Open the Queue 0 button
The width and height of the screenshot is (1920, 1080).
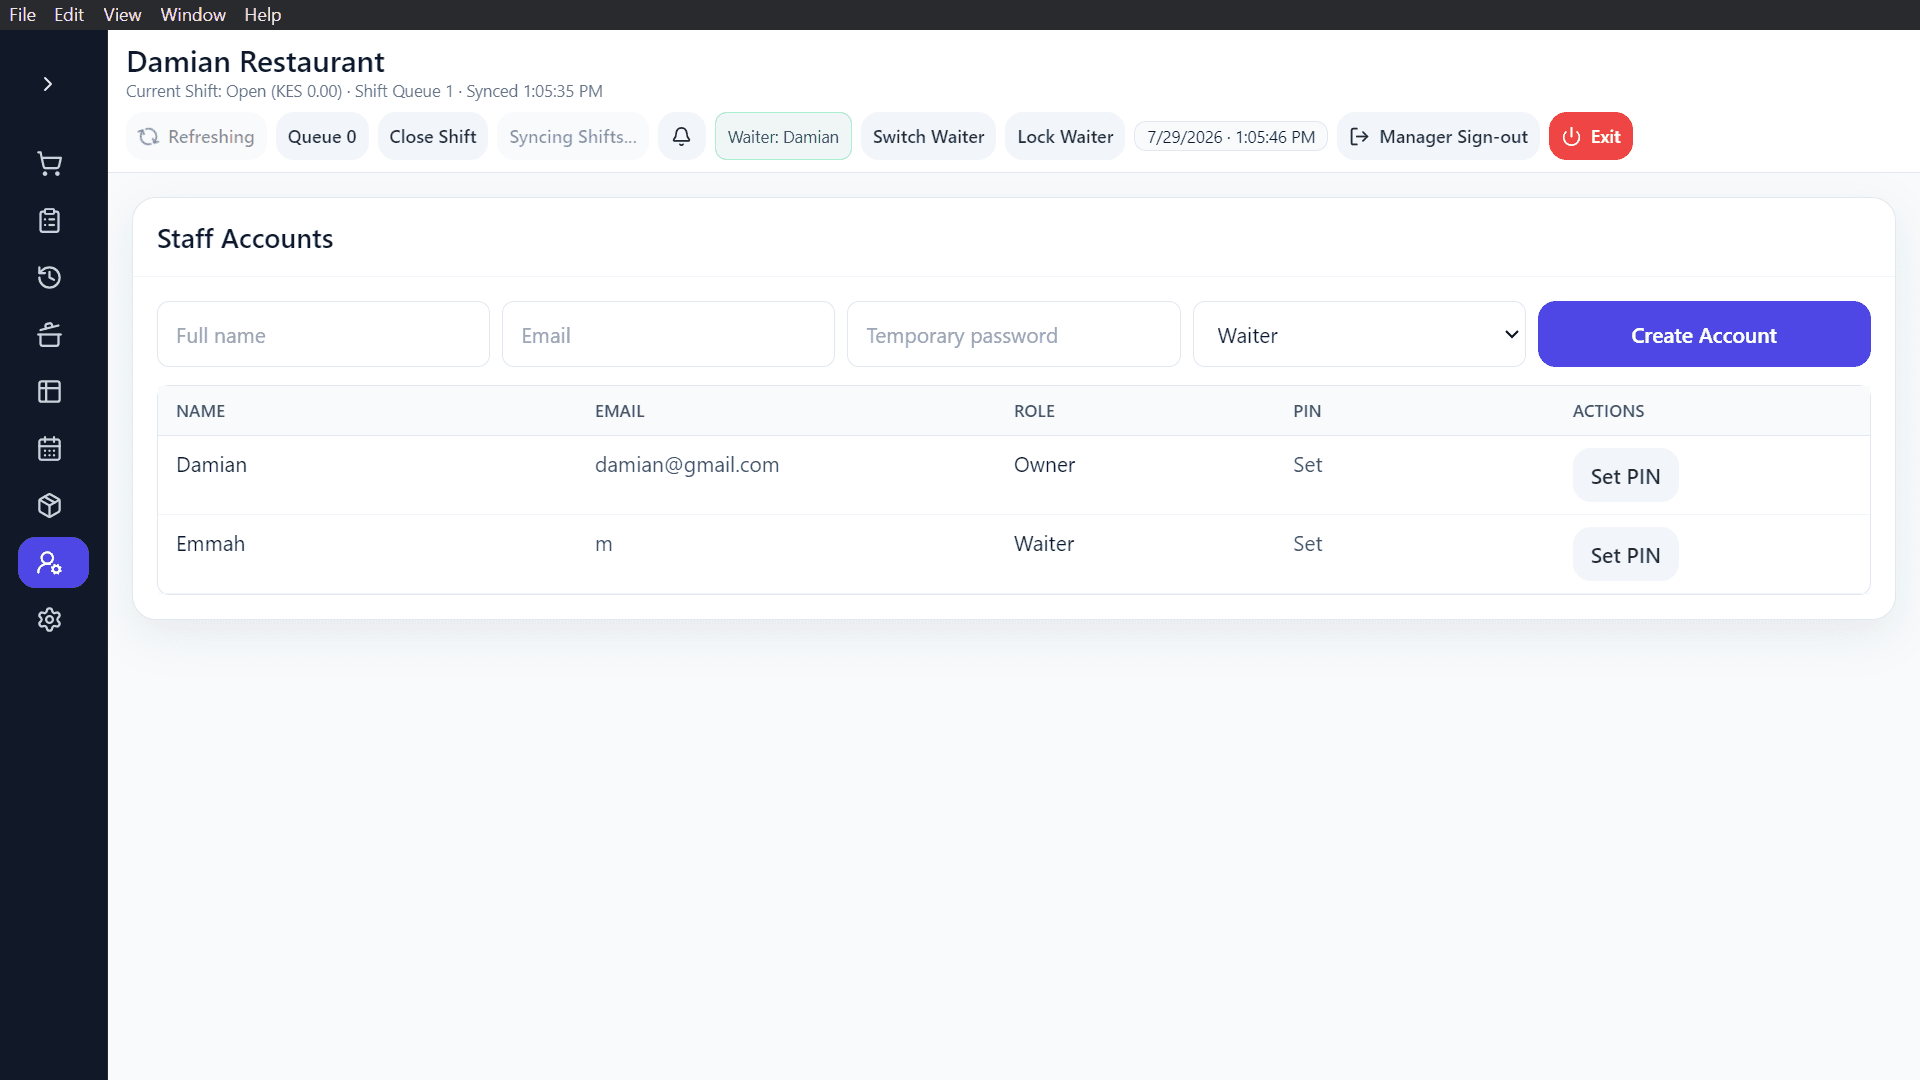click(322, 136)
